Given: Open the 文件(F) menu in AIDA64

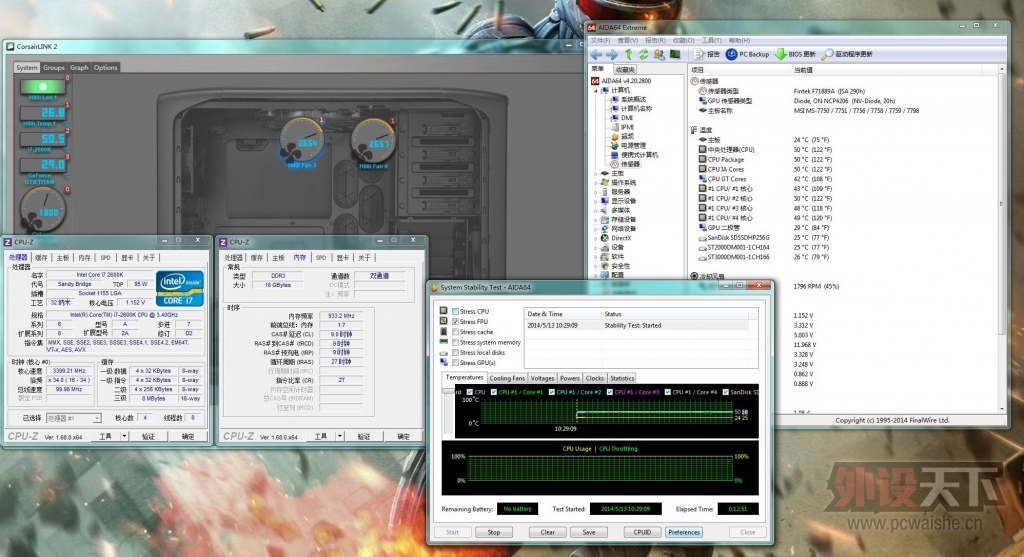Looking at the screenshot, I should (x=600, y=40).
